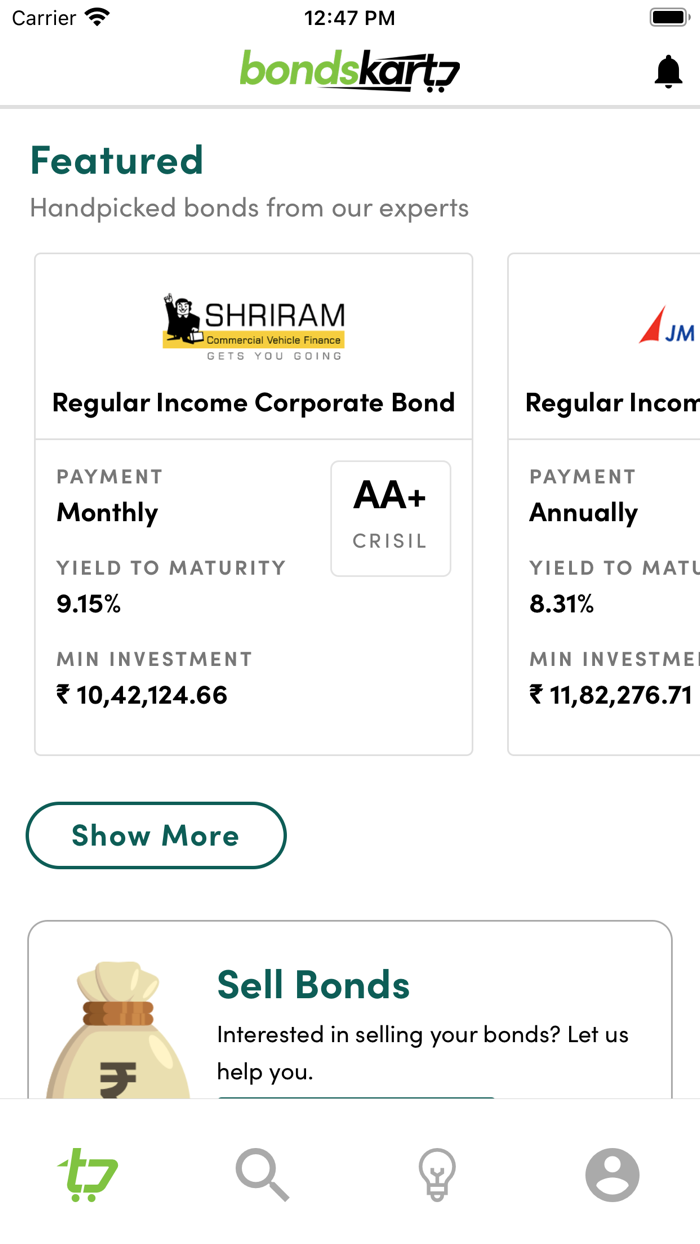Tap the Bondskart logo in the header
This screenshot has height=1244, width=700.
click(350, 70)
